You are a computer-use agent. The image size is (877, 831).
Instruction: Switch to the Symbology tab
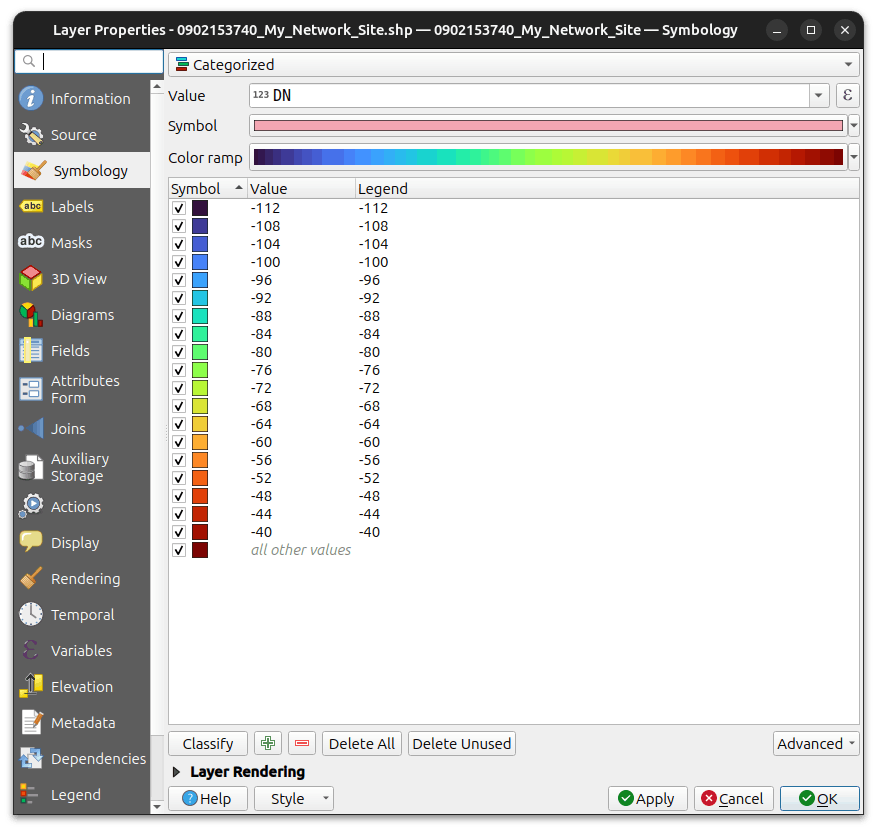tap(82, 171)
